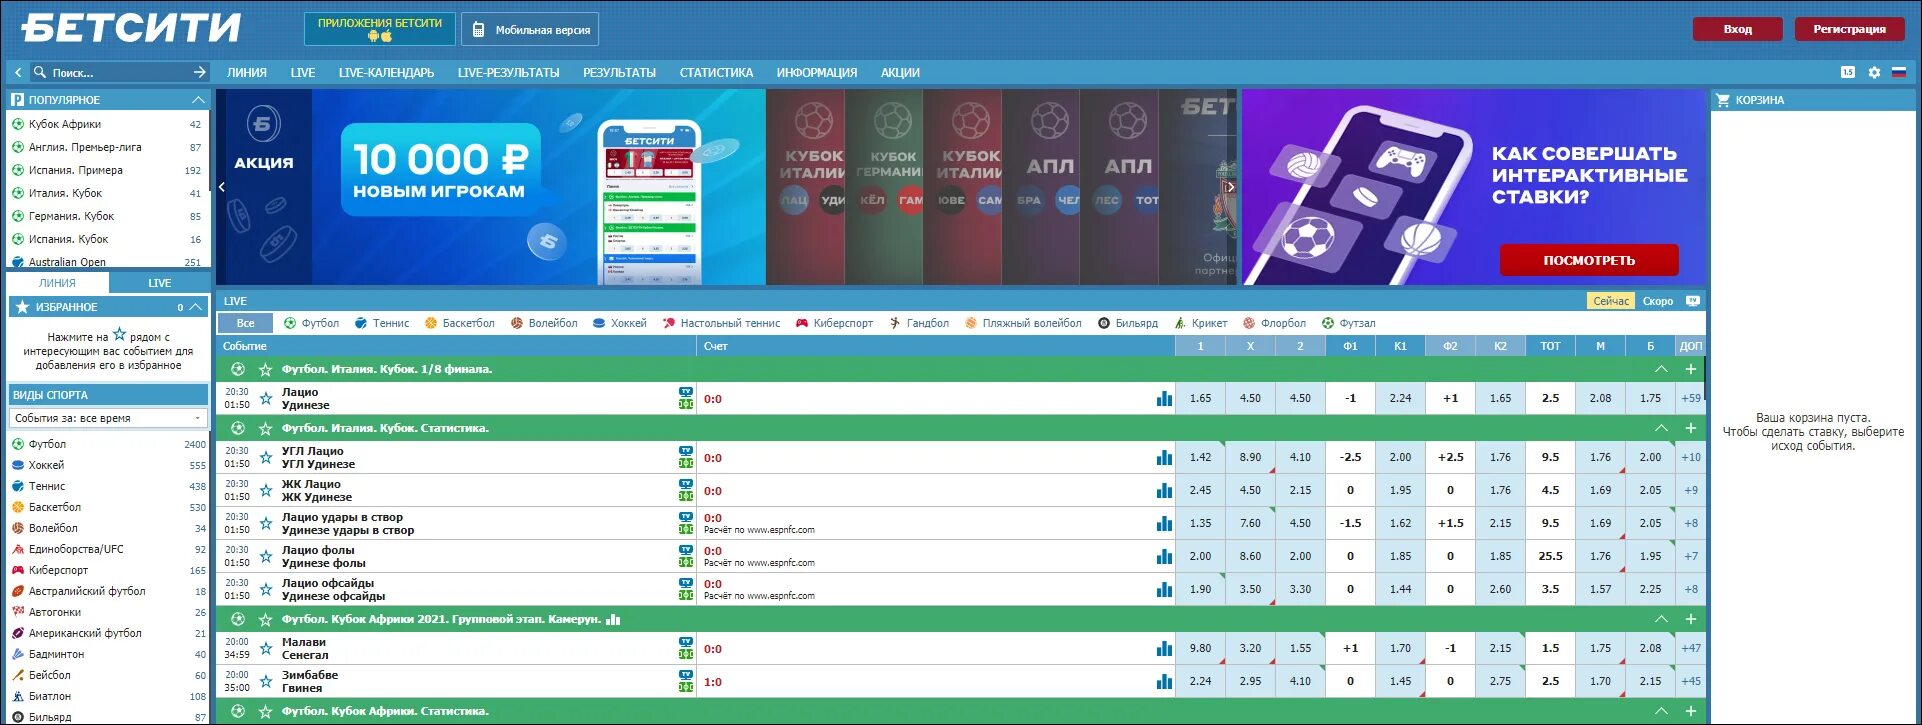Click the search arrow submit icon

[x=199, y=72]
